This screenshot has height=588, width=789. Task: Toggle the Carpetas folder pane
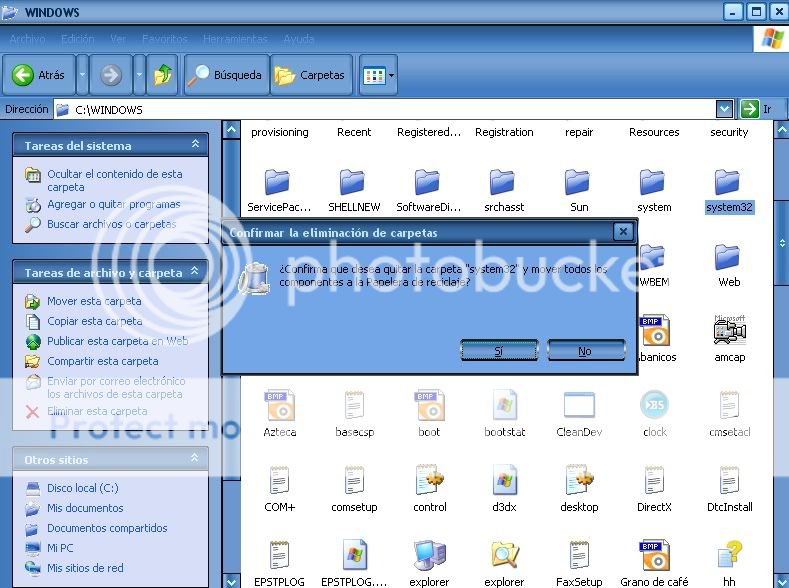click(x=311, y=75)
